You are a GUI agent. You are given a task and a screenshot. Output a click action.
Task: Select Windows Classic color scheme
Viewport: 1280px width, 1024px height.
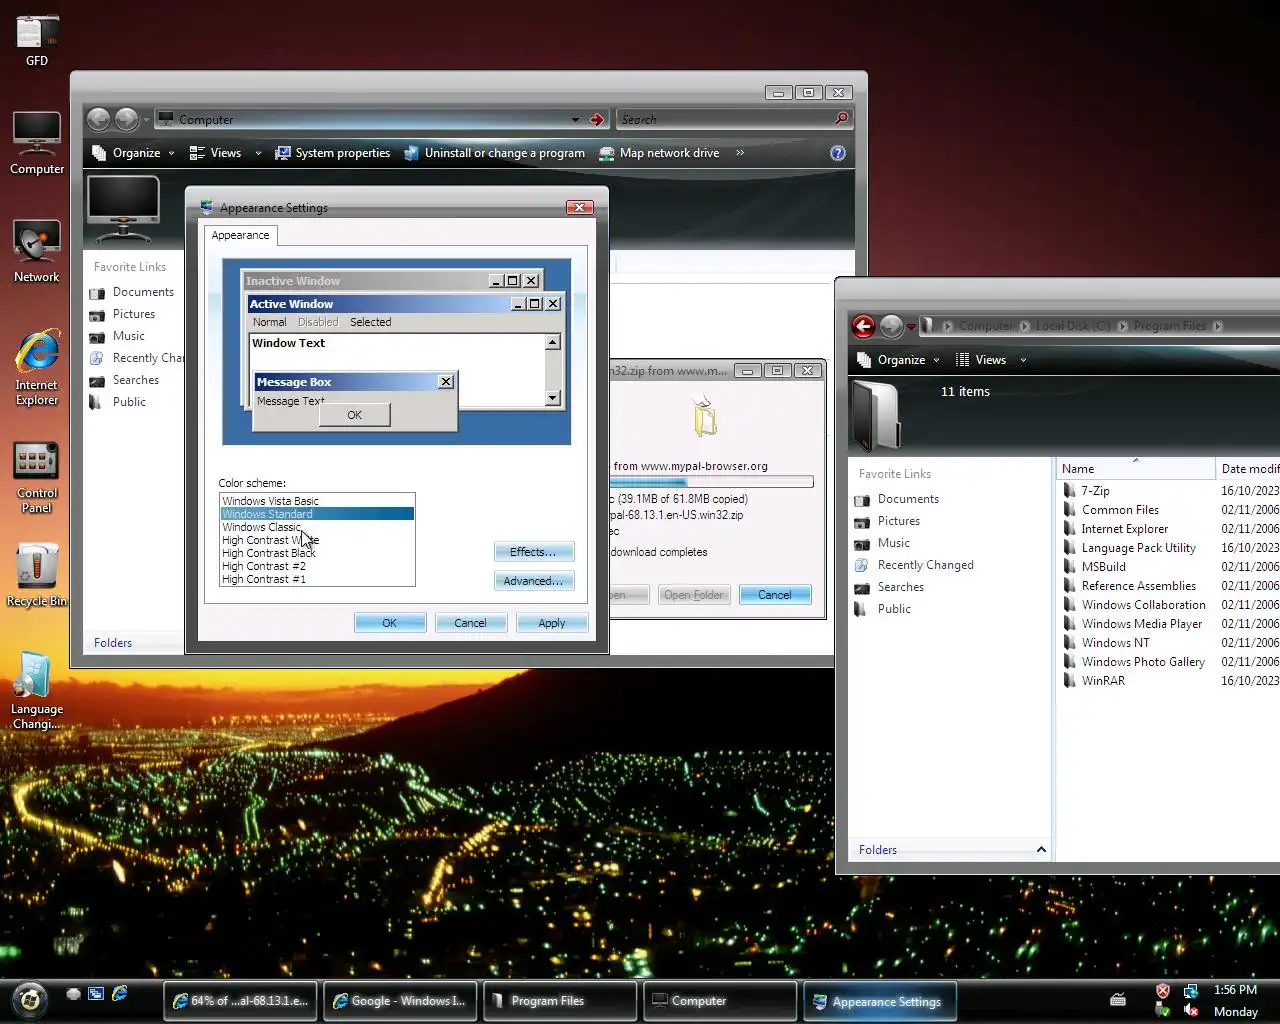point(317,527)
